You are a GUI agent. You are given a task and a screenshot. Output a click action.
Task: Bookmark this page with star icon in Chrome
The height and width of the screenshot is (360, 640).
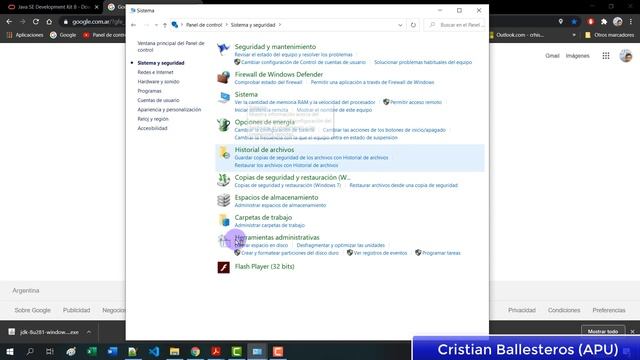tap(574, 22)
